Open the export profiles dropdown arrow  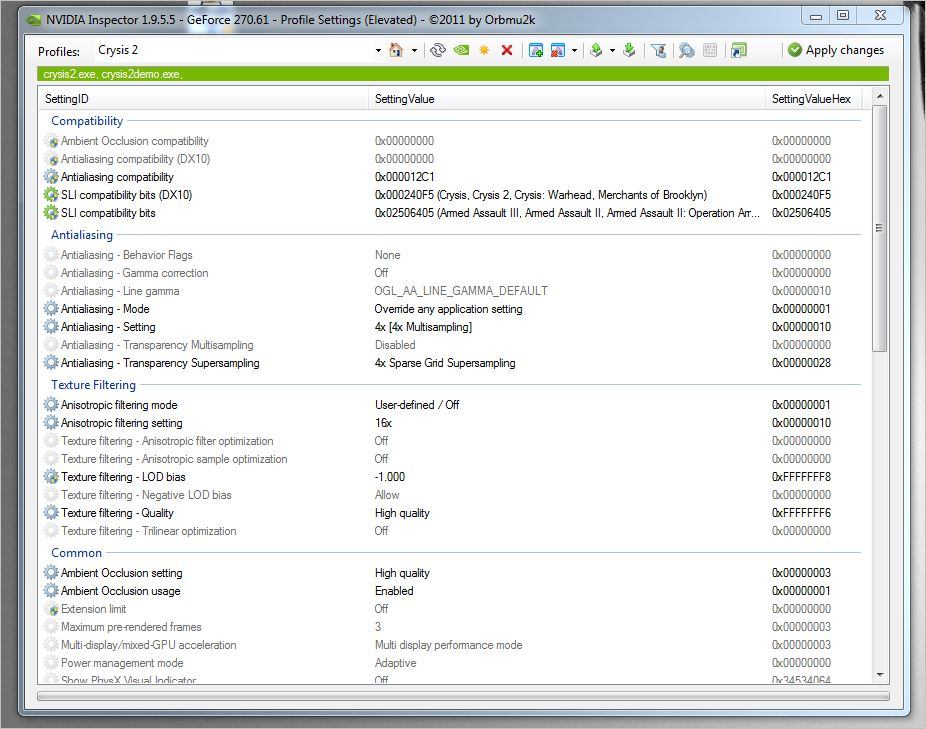[612, 50]
